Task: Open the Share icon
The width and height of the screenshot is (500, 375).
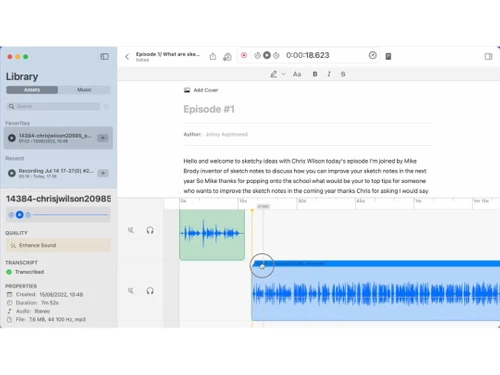Action: pos(213,56)
